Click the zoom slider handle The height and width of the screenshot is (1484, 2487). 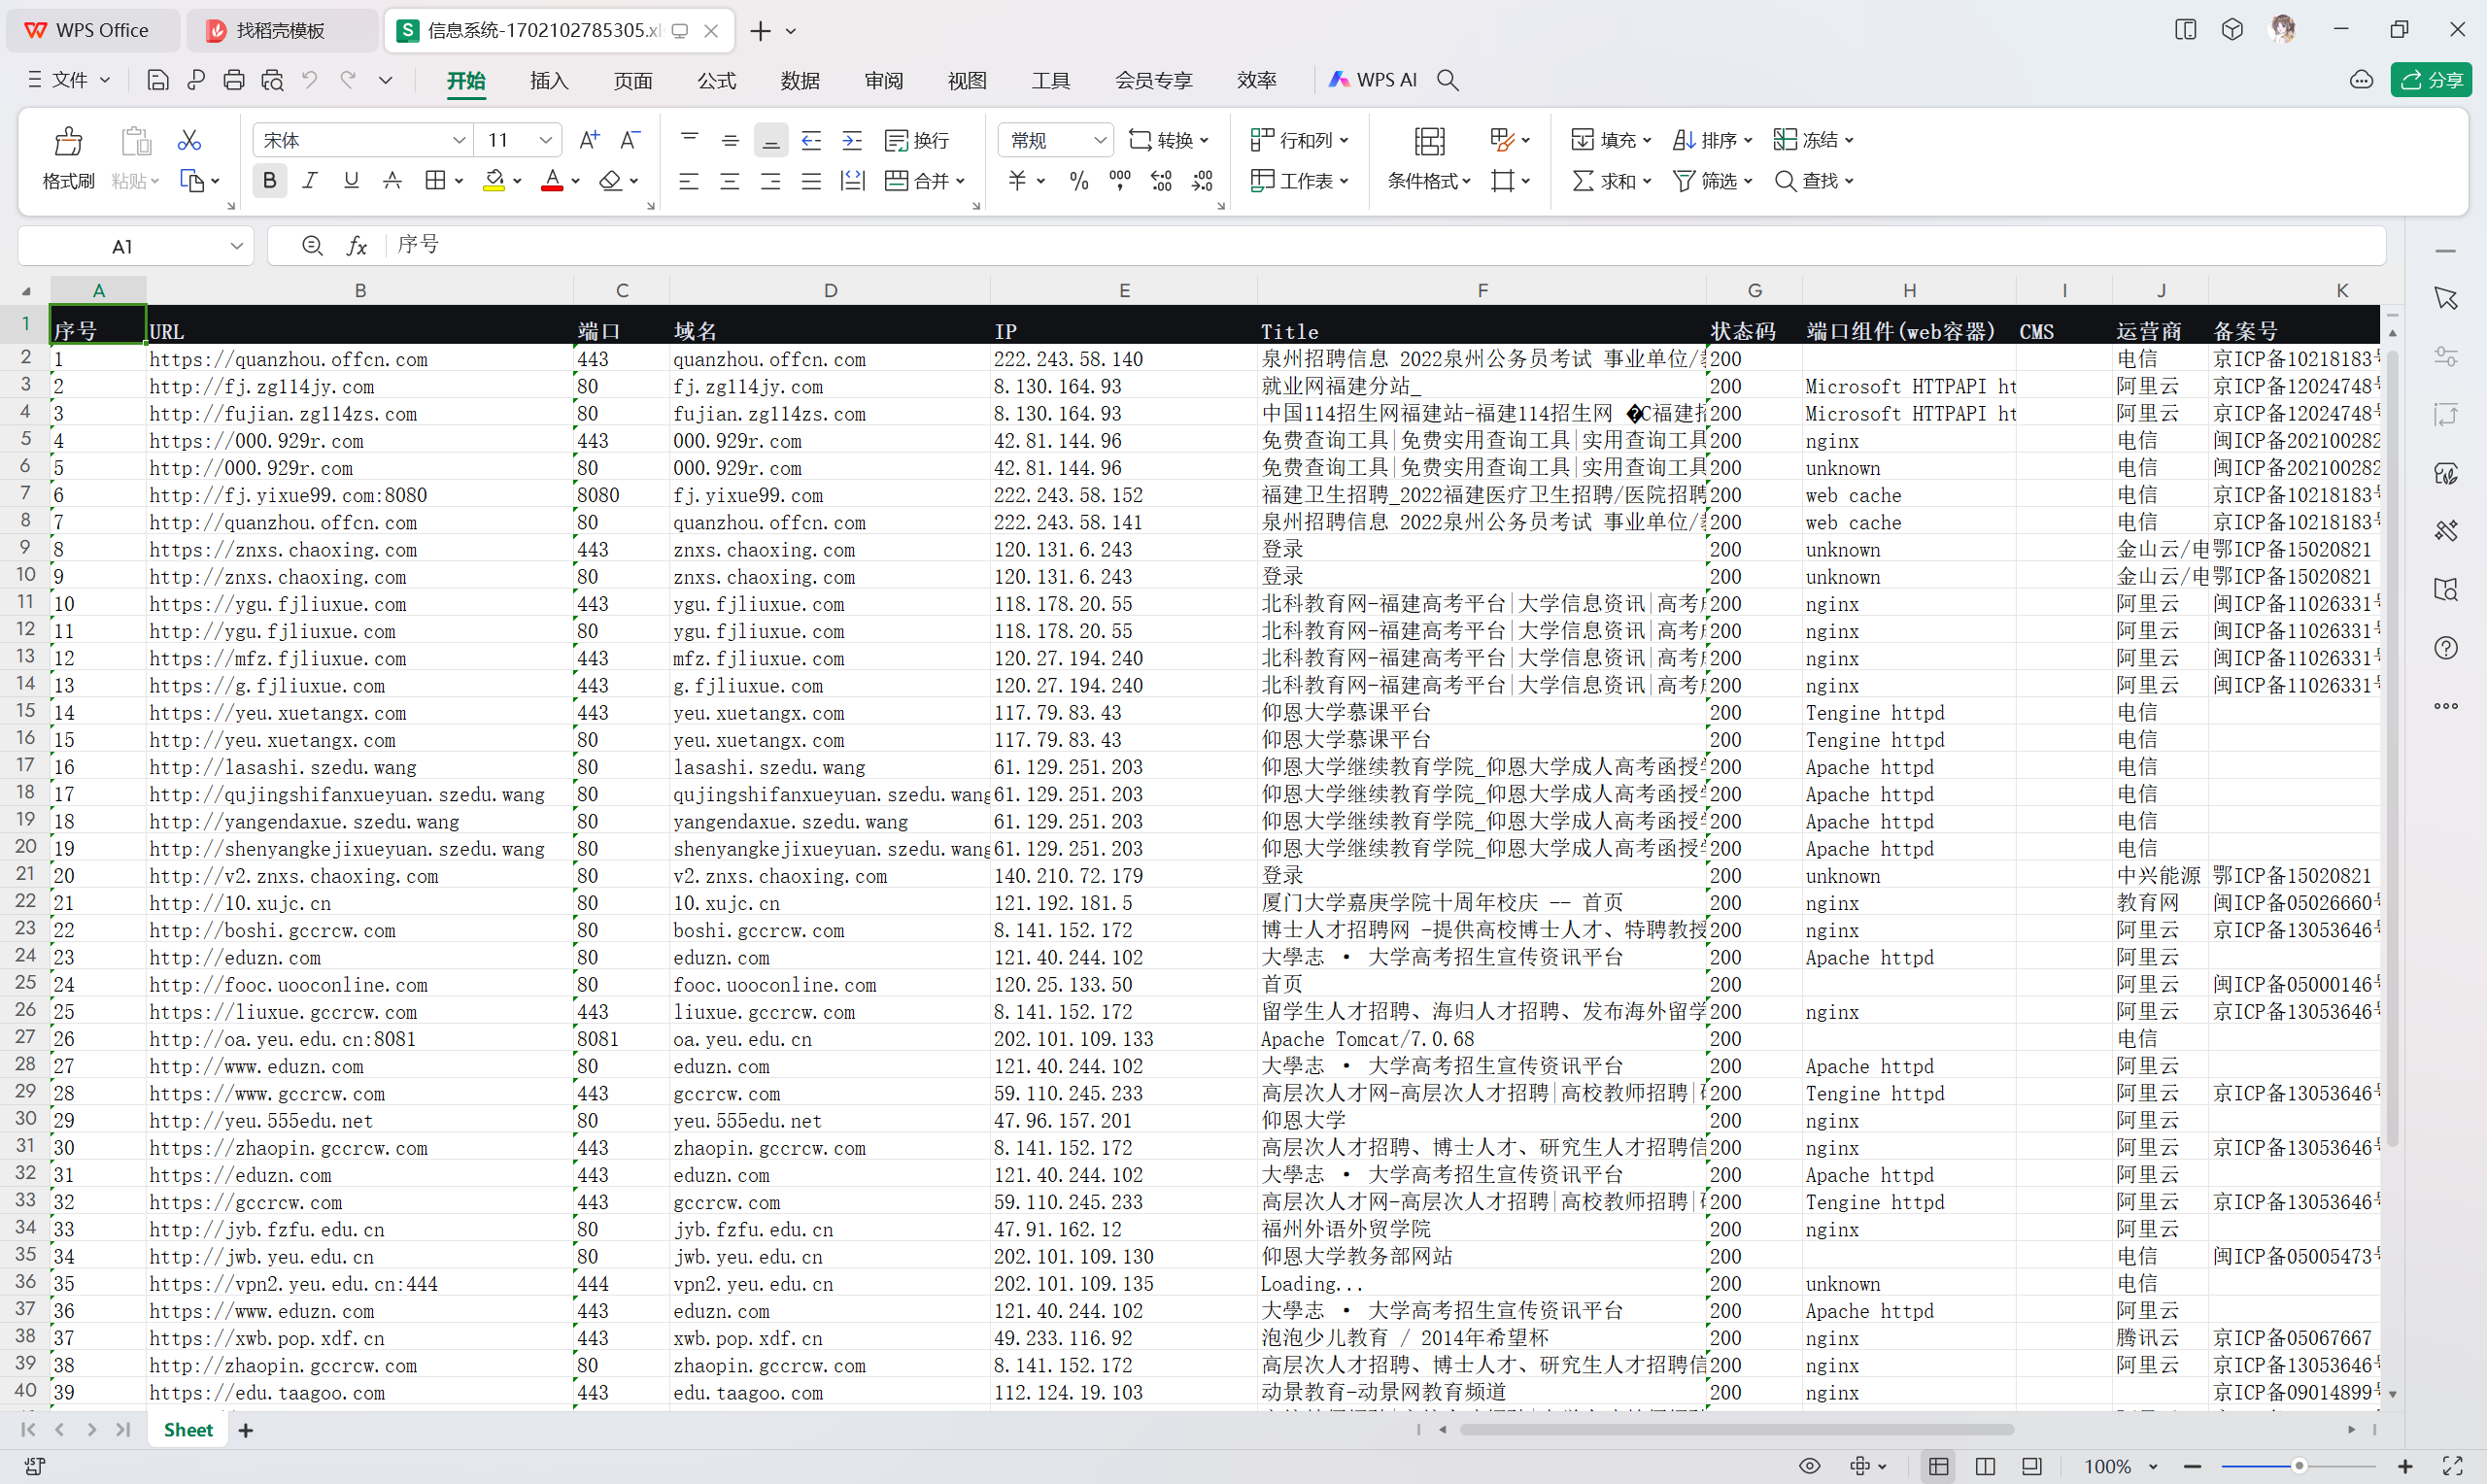tap(2299, 1466)
